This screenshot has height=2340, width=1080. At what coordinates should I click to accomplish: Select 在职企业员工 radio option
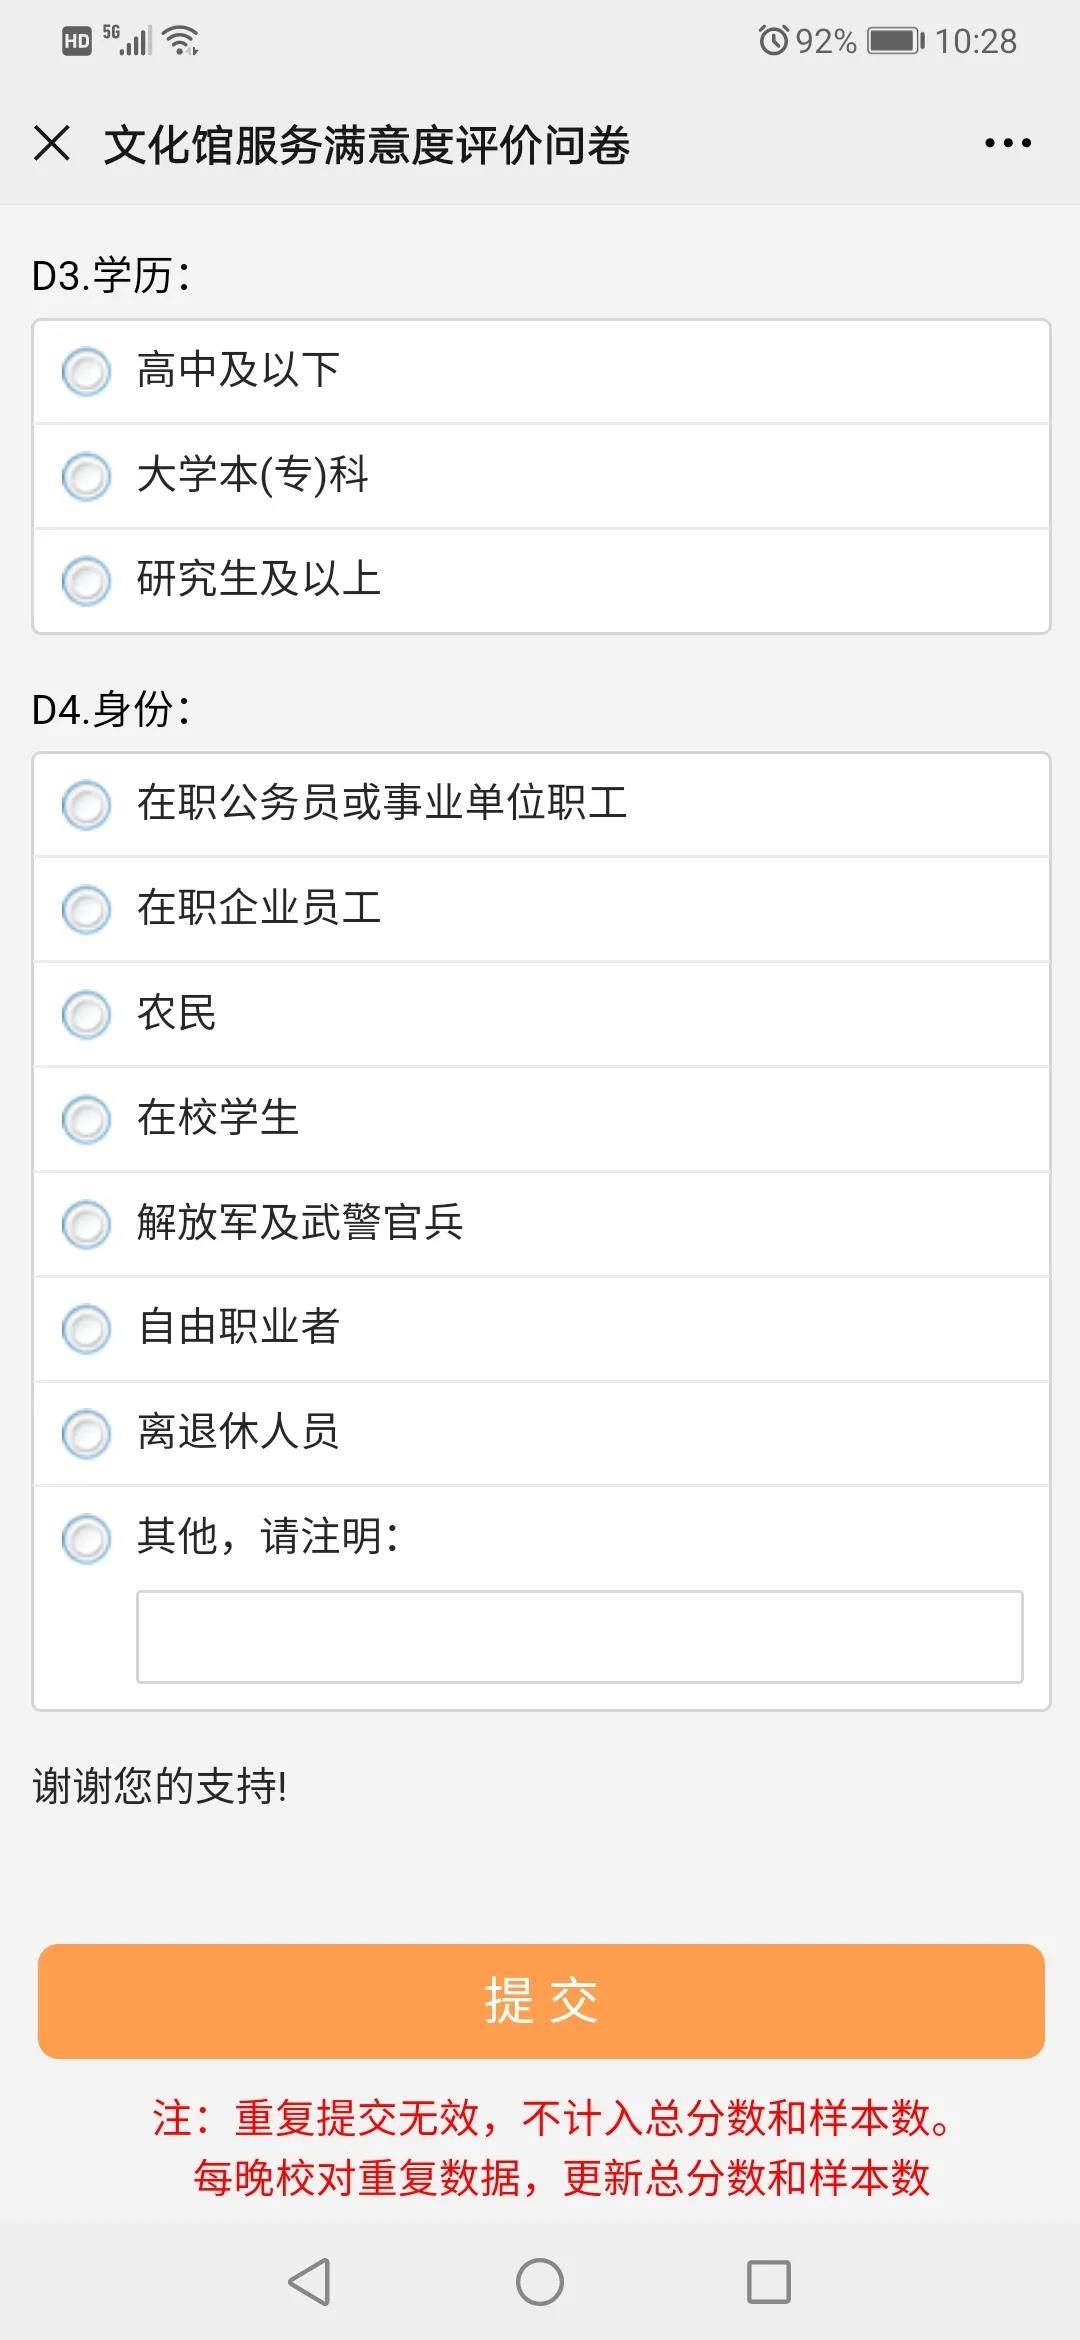86,910
